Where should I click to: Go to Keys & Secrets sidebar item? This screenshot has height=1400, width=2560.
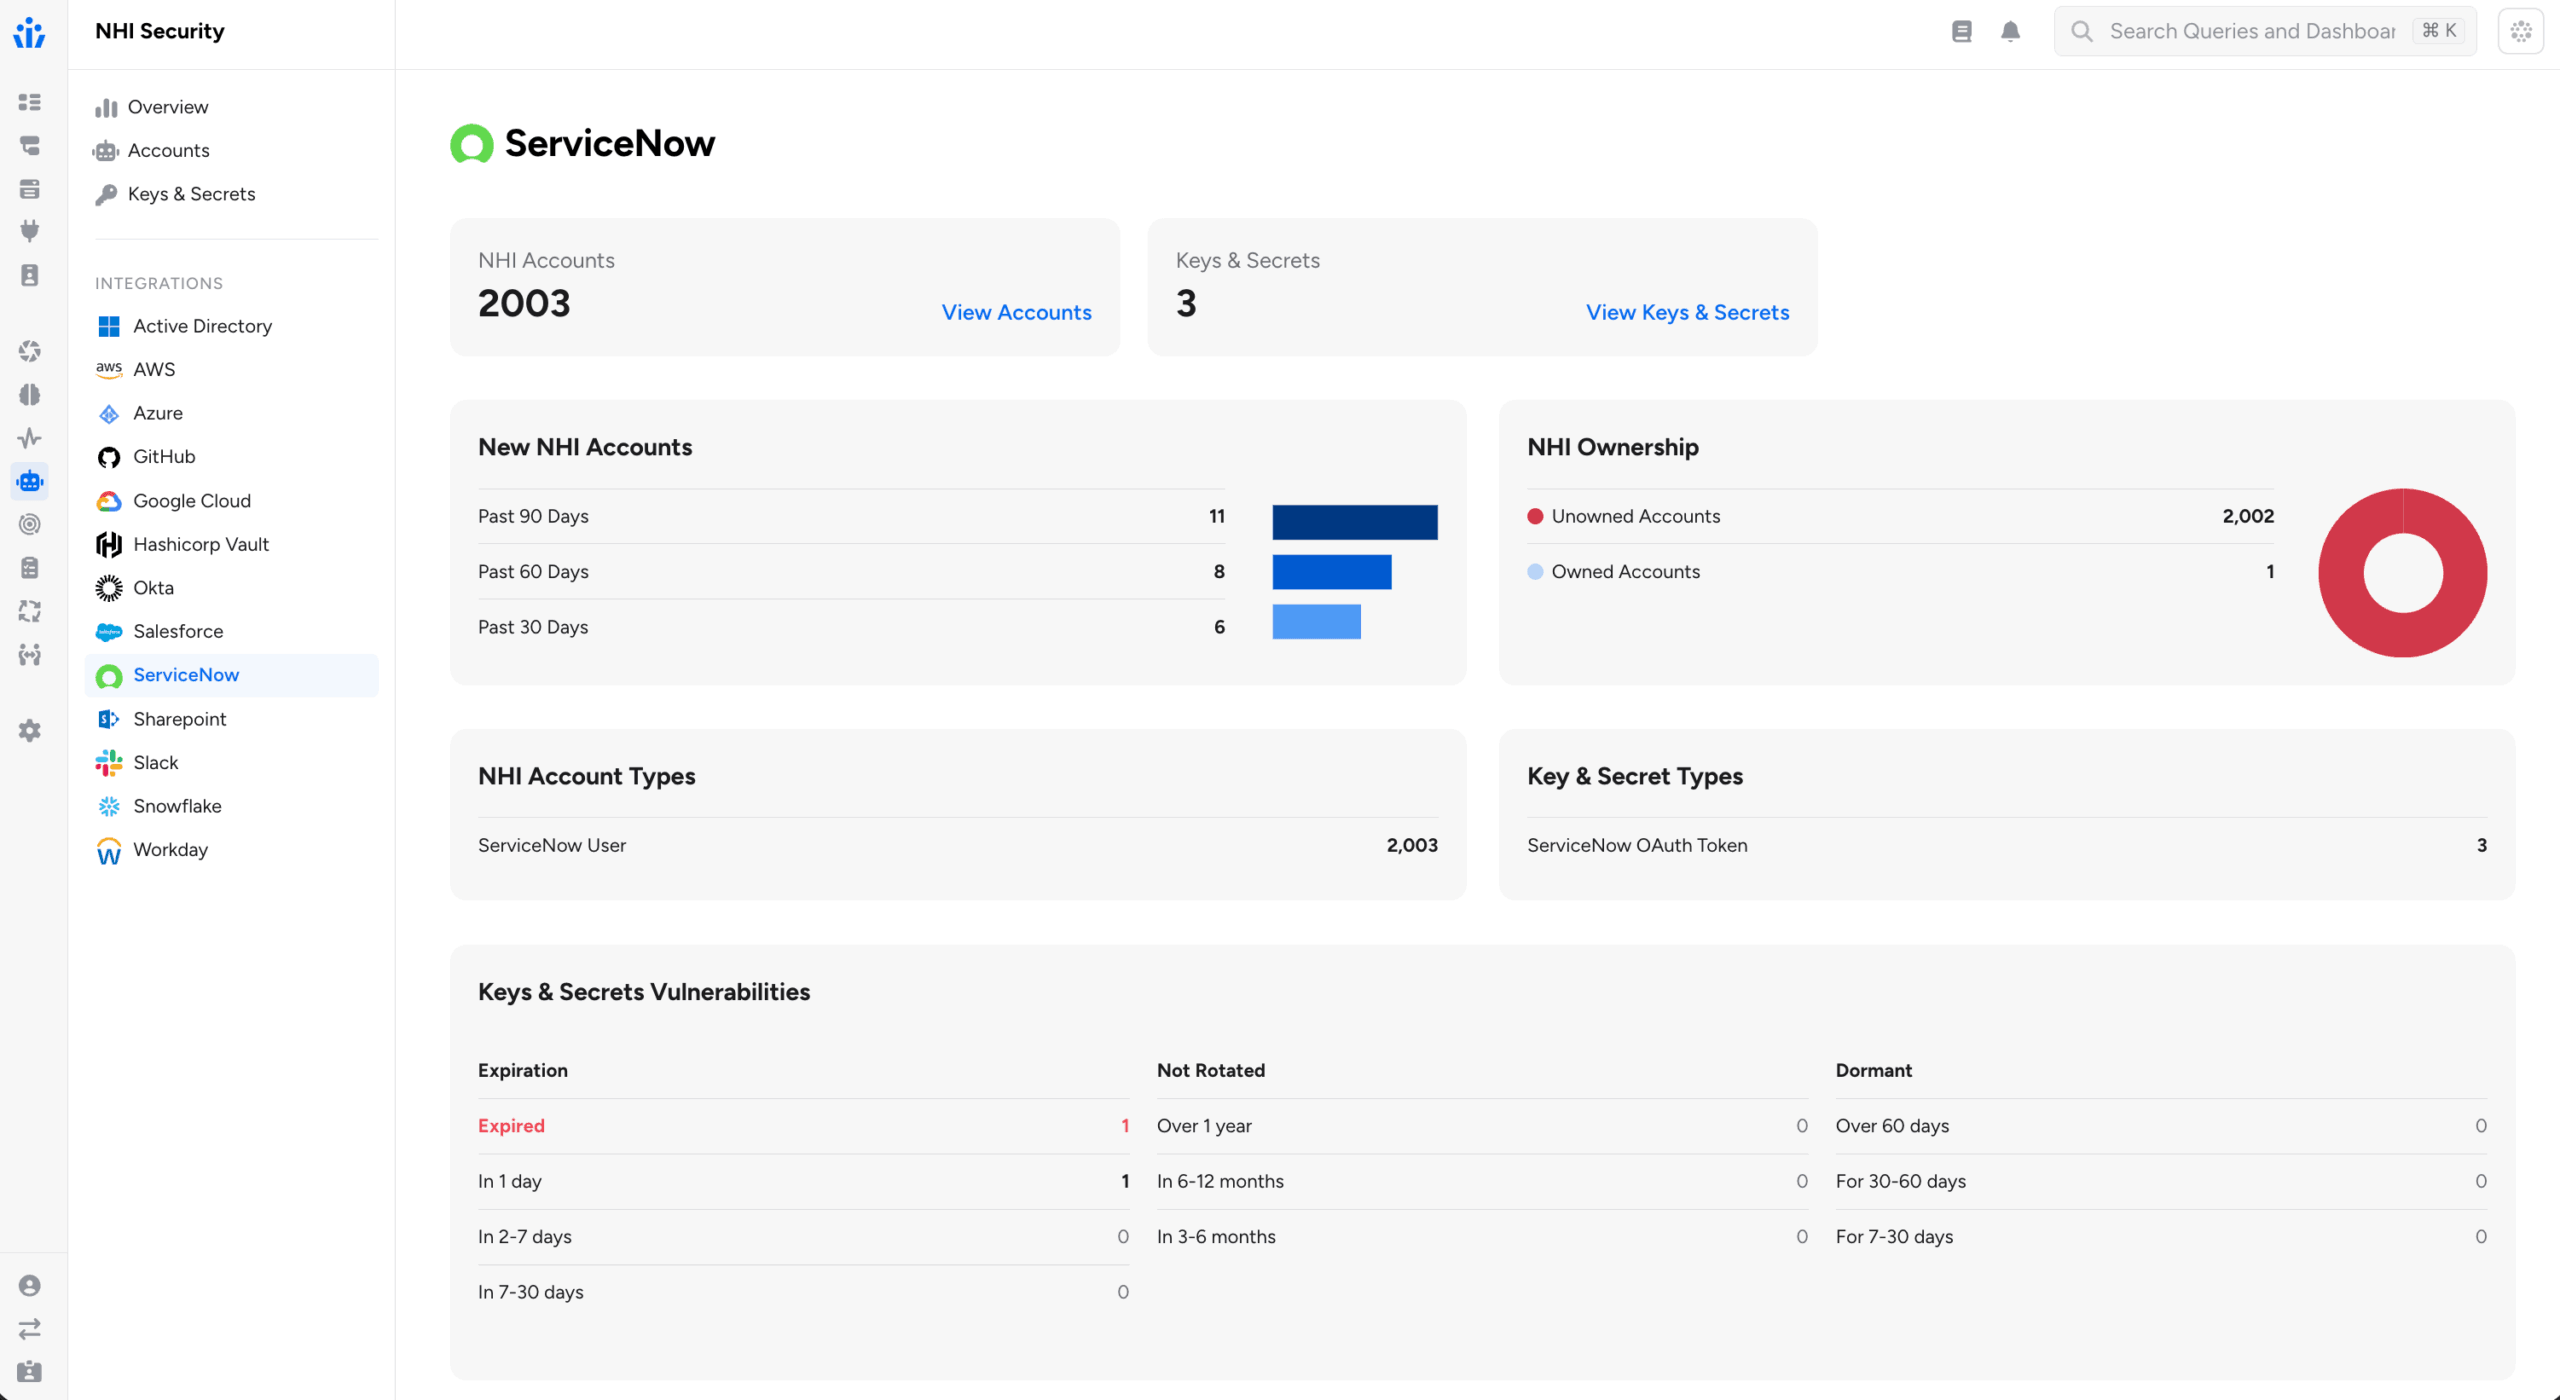pyautogui.click(x=191, y=194)
